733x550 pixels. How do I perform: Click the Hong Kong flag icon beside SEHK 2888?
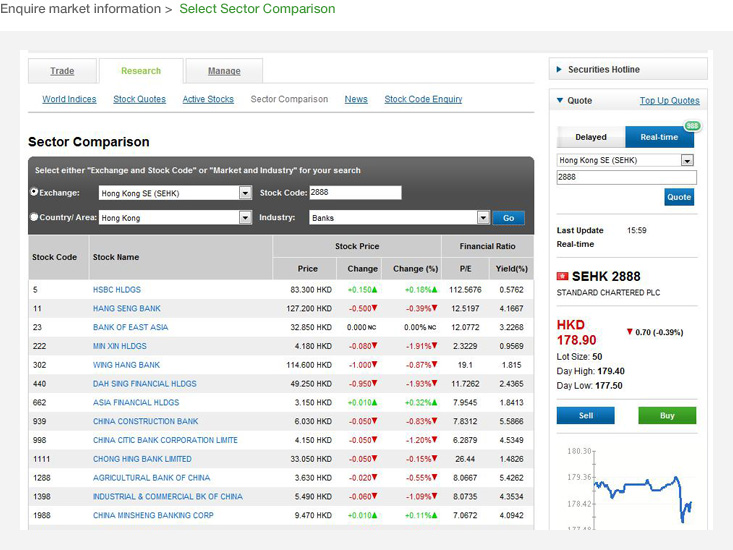pos(562,277)
